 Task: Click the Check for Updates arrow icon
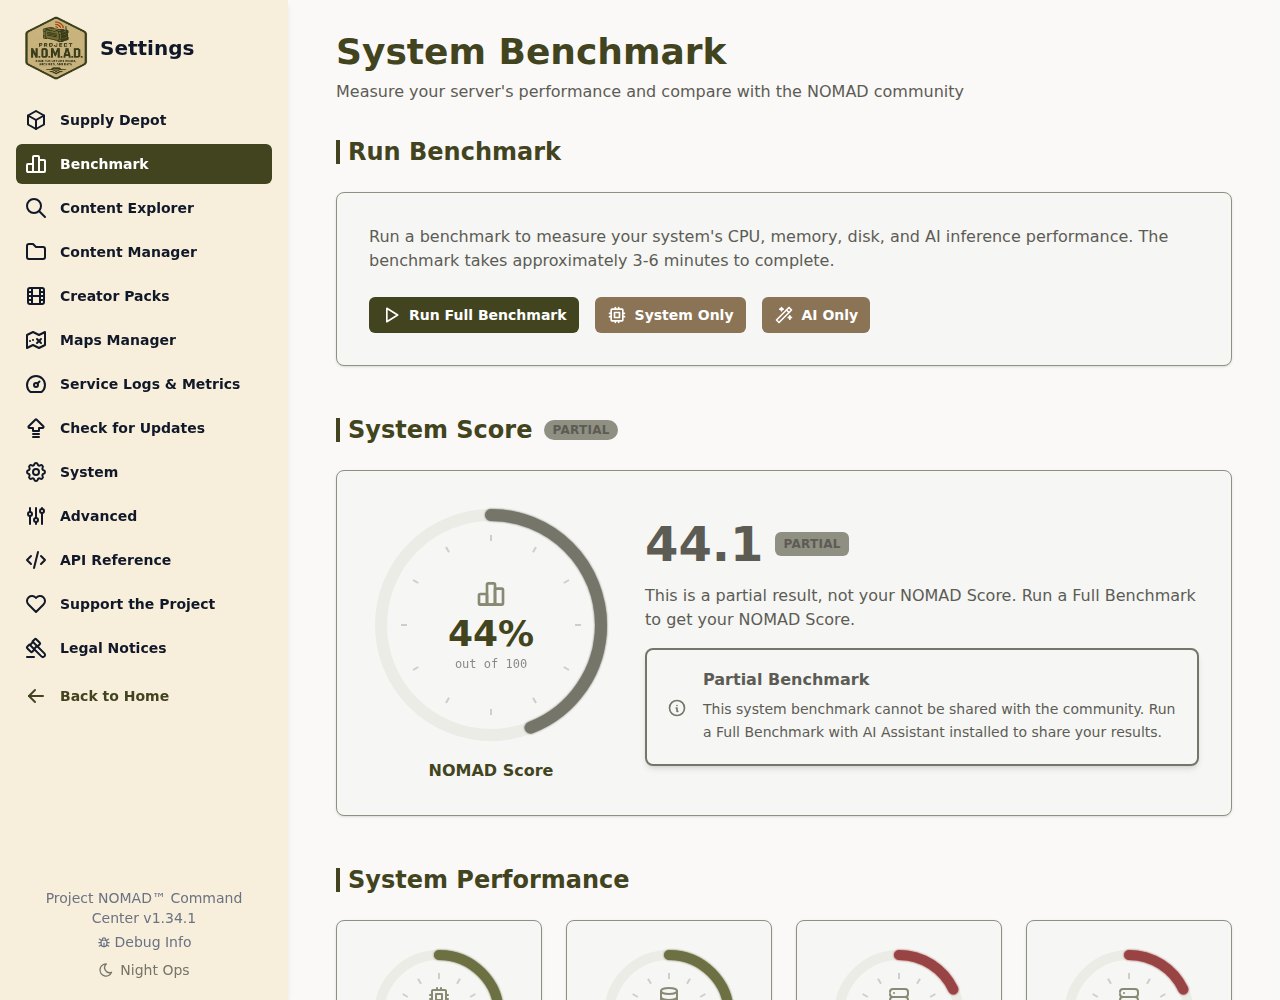tap(36, 428)
